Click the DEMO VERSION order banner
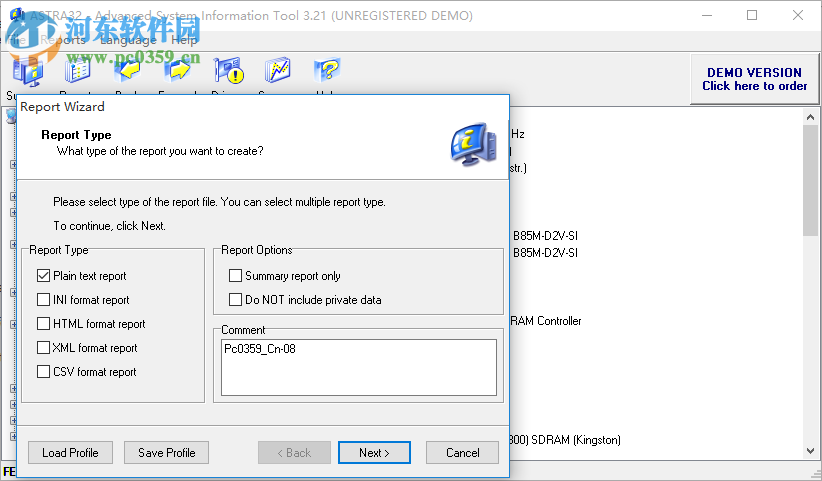 coord(754,79)
